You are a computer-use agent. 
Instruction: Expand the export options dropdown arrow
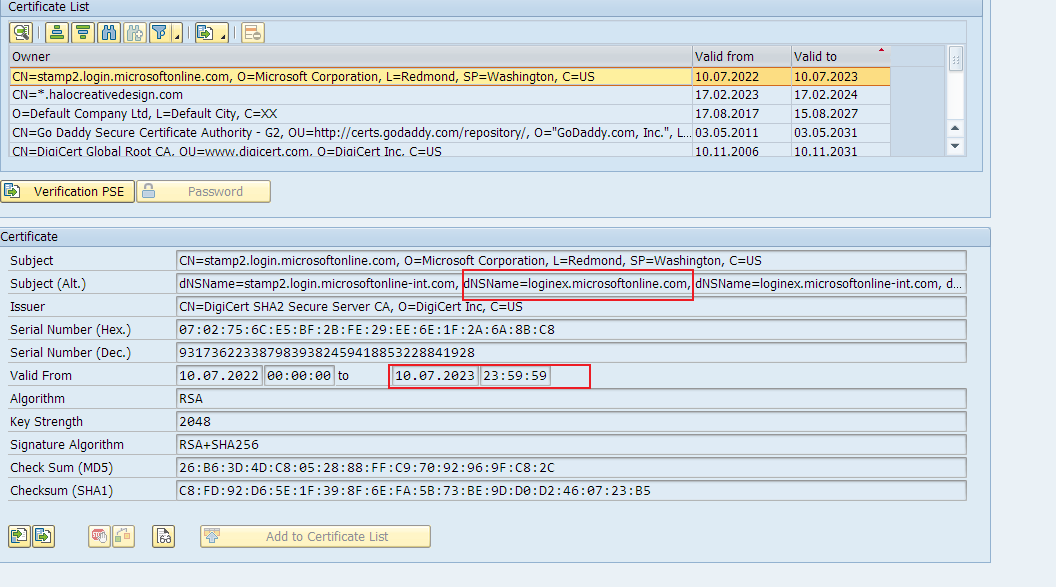tap(223, 35)
